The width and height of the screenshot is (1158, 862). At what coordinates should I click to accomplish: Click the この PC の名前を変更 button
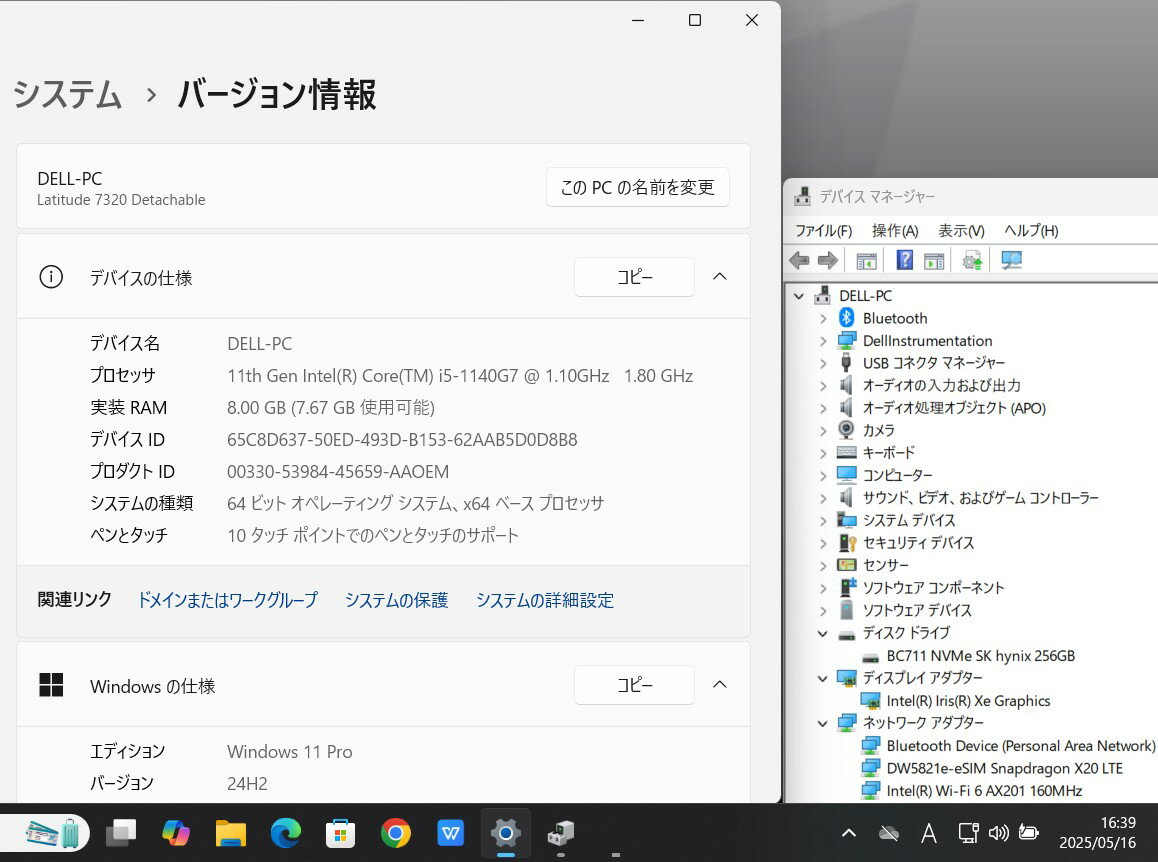coord(637,187)
